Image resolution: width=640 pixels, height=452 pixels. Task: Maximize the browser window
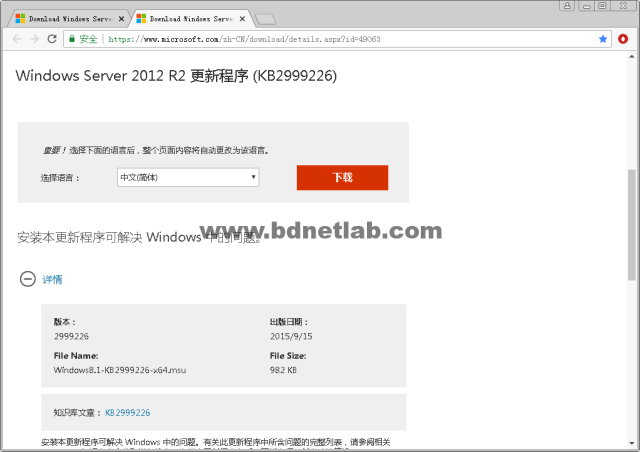(x=602, y=6)
